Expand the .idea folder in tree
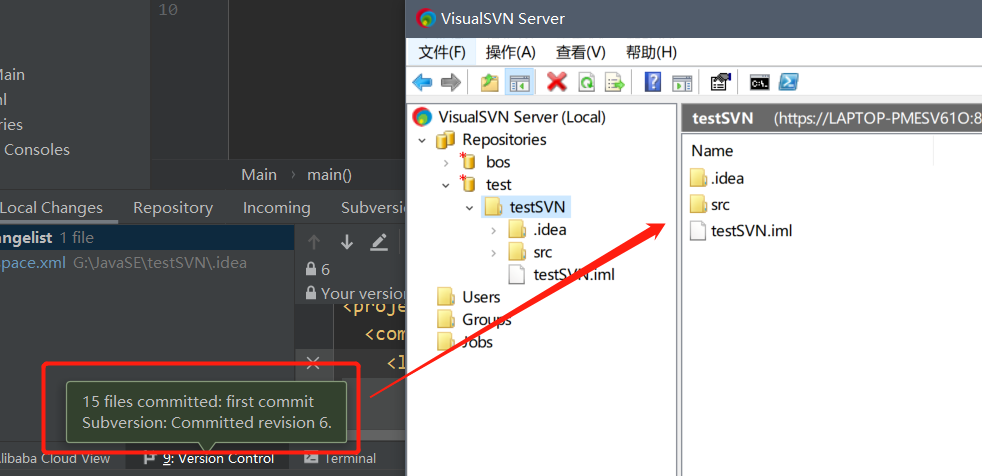 [x=494, y=230]
